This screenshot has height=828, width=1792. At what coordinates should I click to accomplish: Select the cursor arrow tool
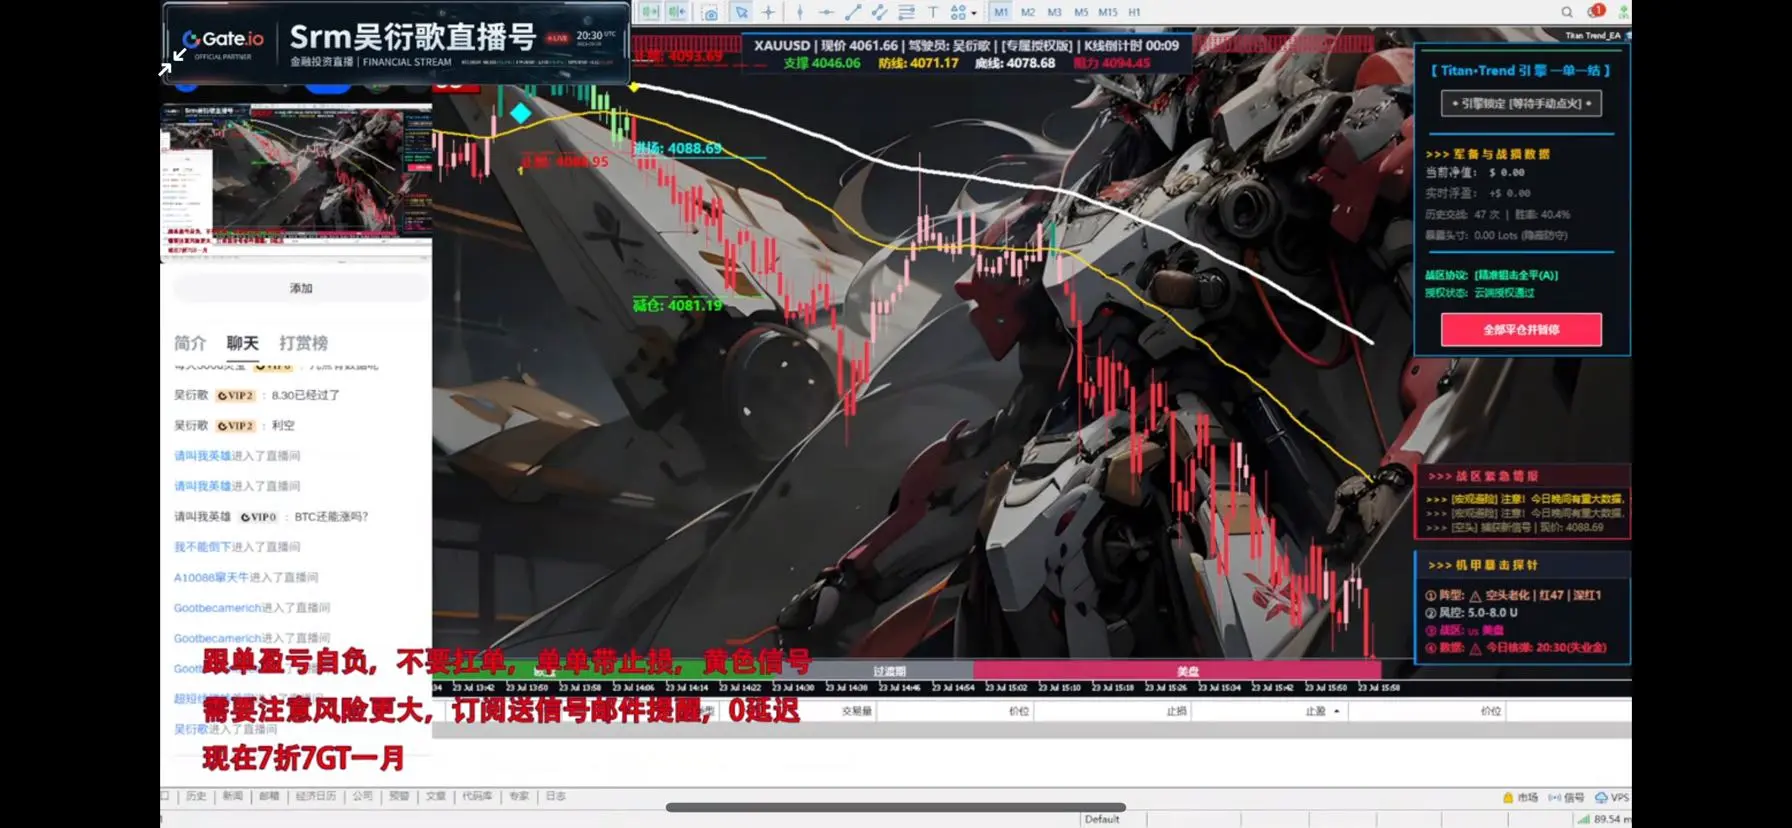741,12
